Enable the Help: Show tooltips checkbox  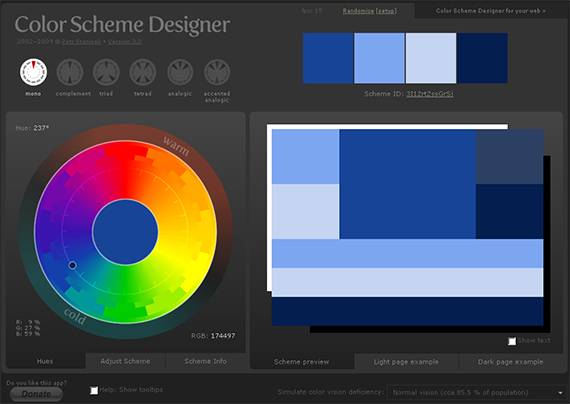click(x=94, y=390)
